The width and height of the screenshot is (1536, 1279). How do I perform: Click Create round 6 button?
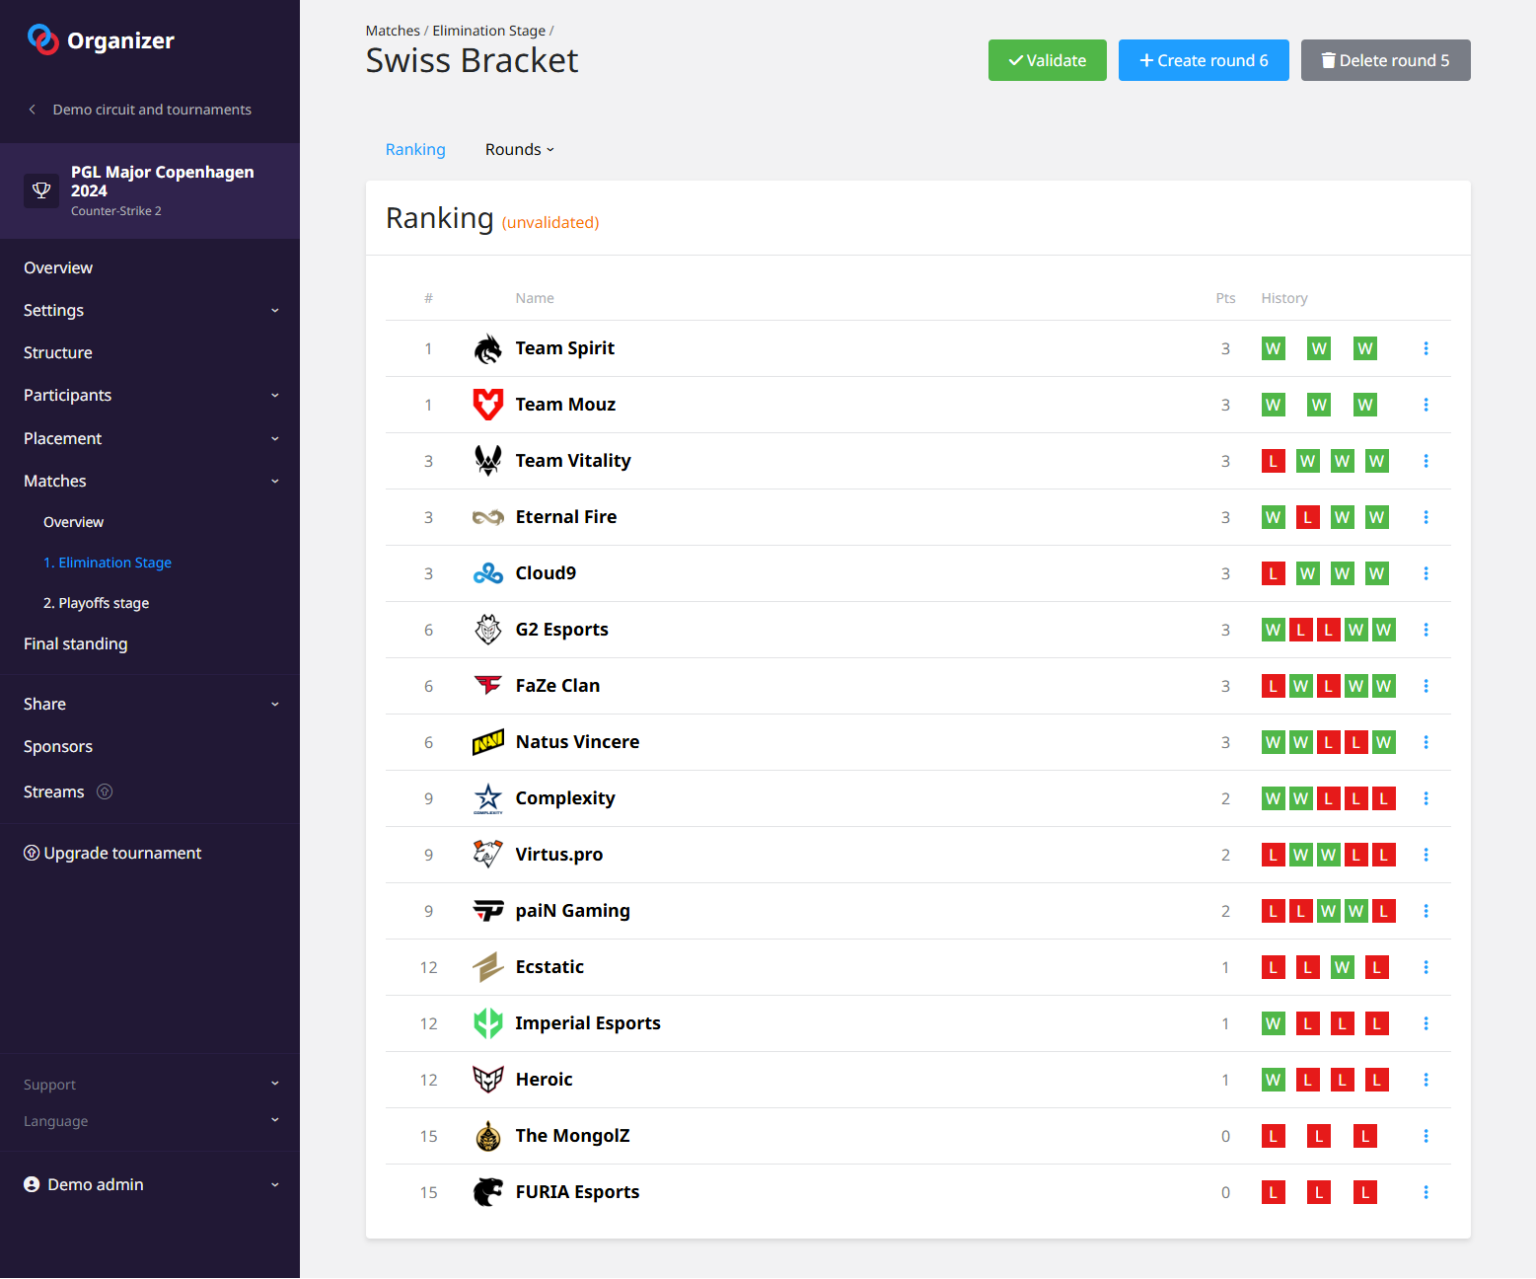tap(1203, 60)
